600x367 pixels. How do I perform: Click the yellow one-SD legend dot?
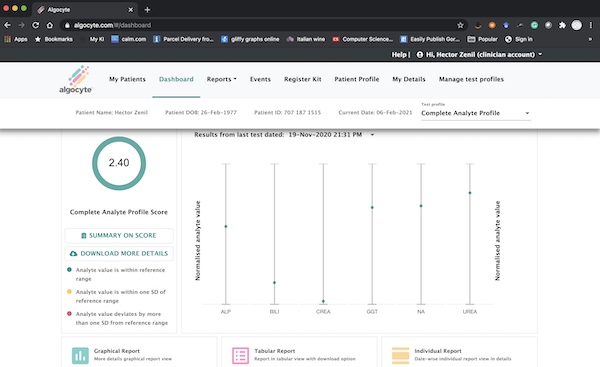[x=69, y=292]
